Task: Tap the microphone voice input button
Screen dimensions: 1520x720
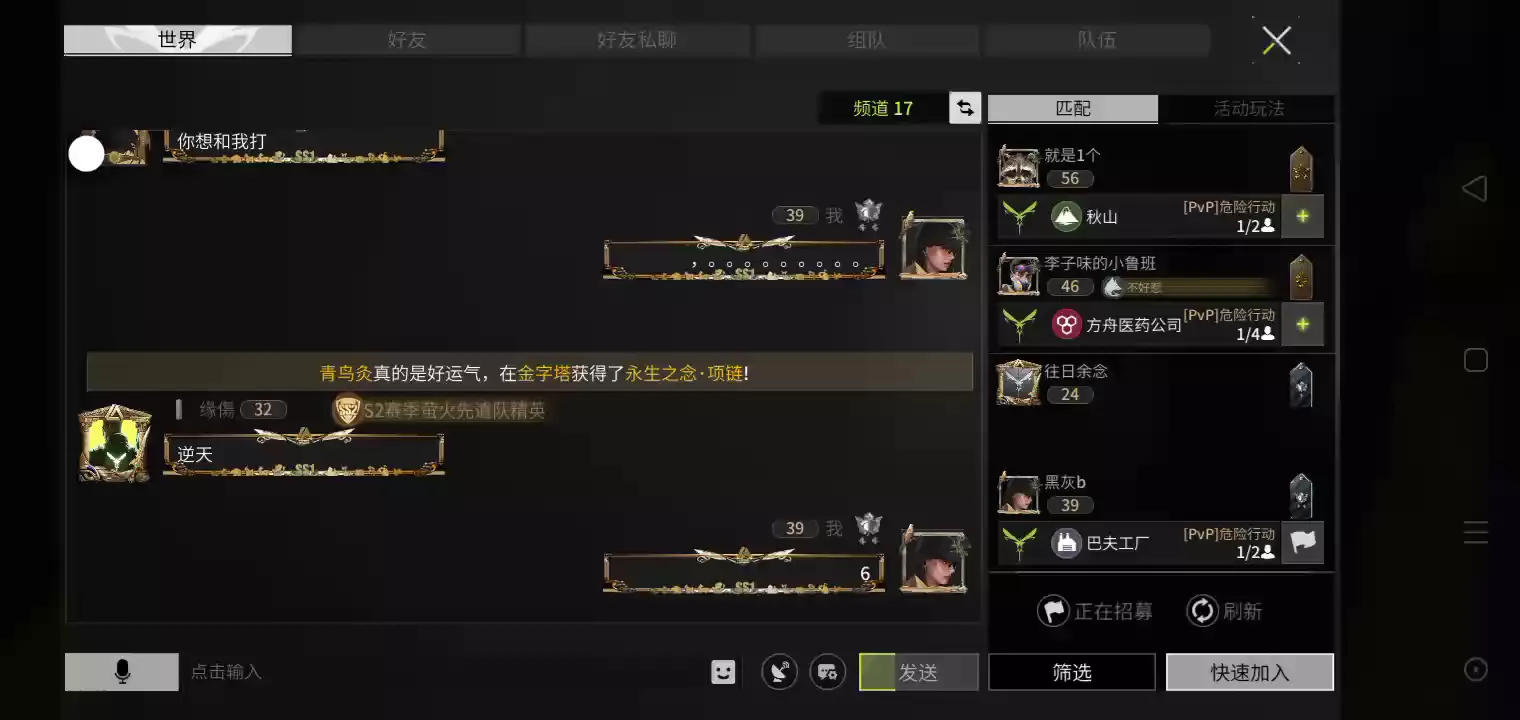Action: pos(122,672)
